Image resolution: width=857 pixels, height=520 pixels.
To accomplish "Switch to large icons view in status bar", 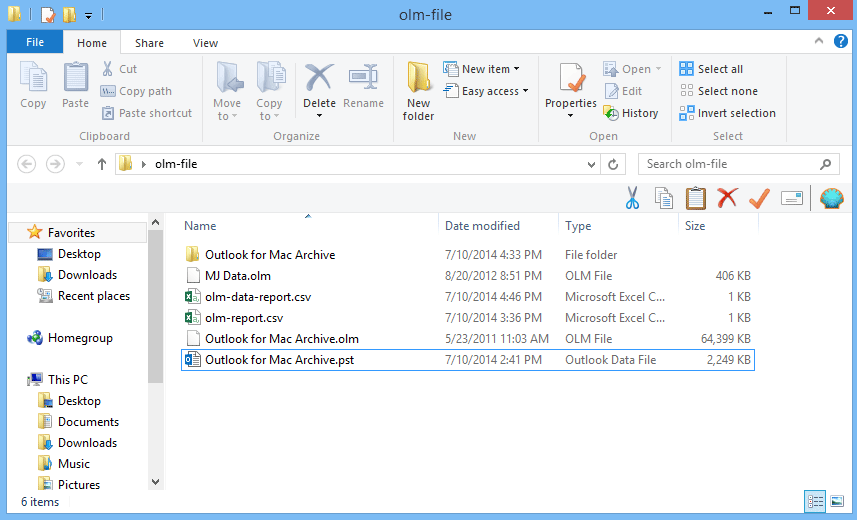I will [x=837, y=501].
